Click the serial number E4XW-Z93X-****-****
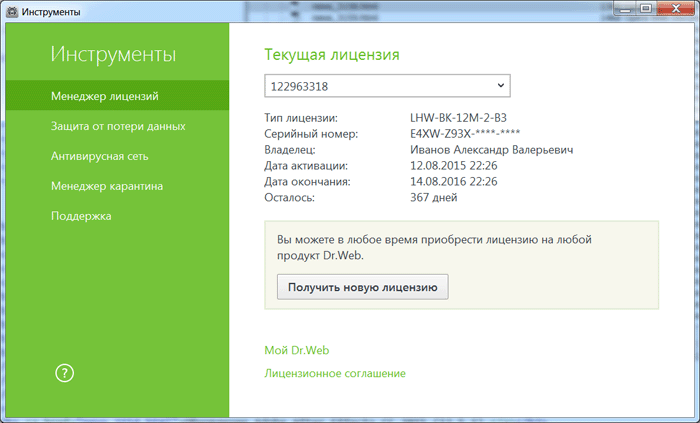Image resolution: width=700 pixels, height=423 pixels. click(x=465, y=133)
